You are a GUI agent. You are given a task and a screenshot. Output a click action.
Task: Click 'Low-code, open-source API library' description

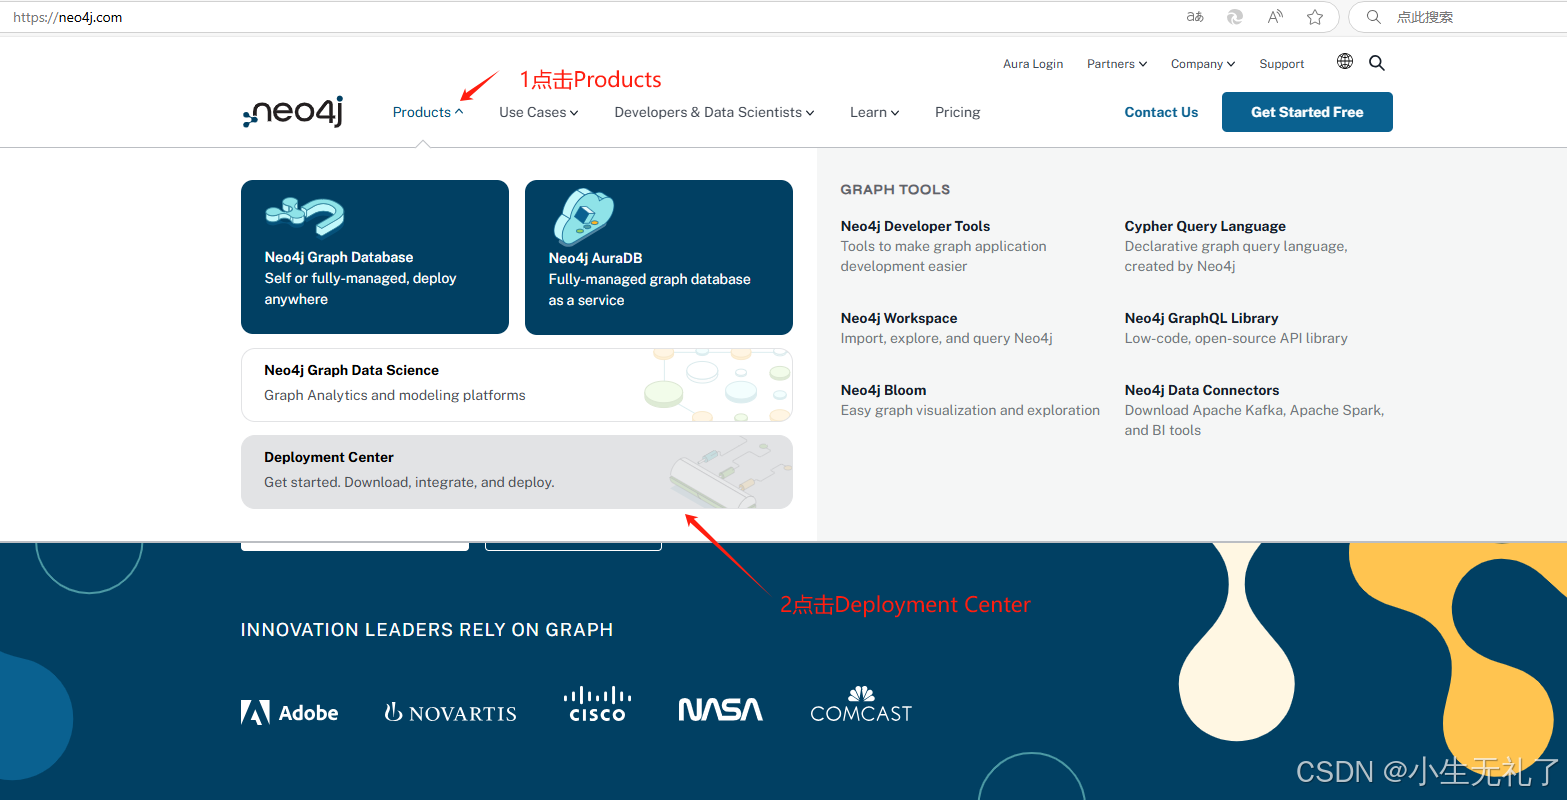click(x=1236, y=338)
